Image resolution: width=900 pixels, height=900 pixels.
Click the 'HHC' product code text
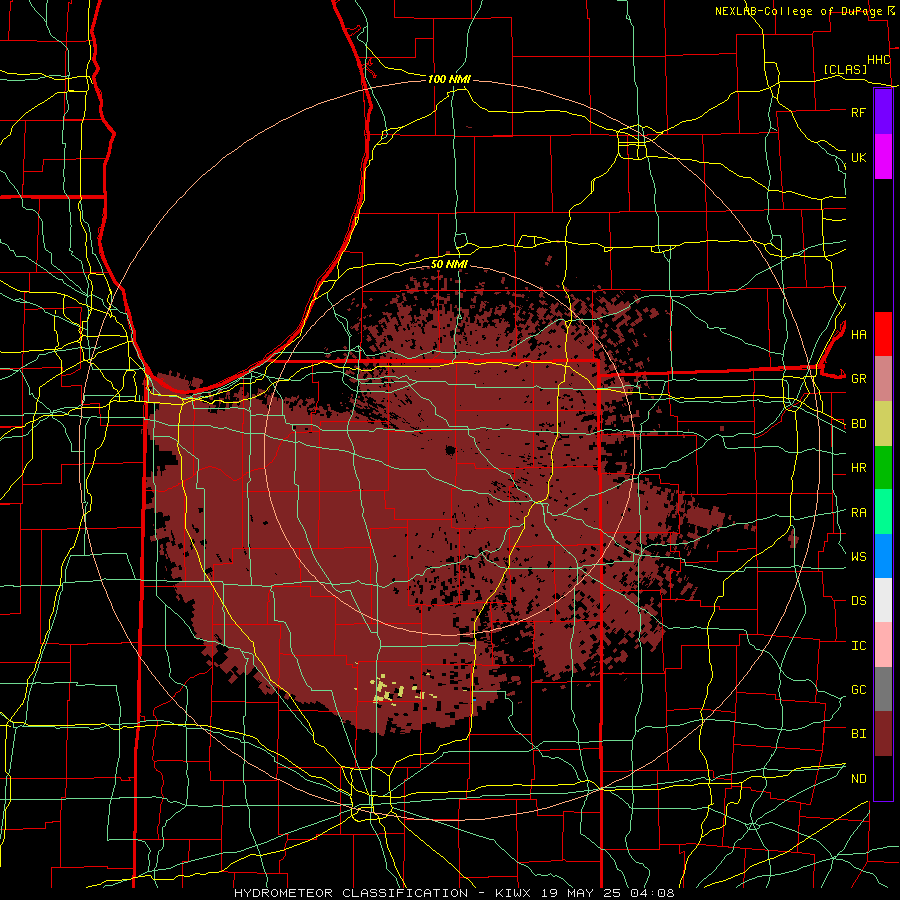click(878, 60)
